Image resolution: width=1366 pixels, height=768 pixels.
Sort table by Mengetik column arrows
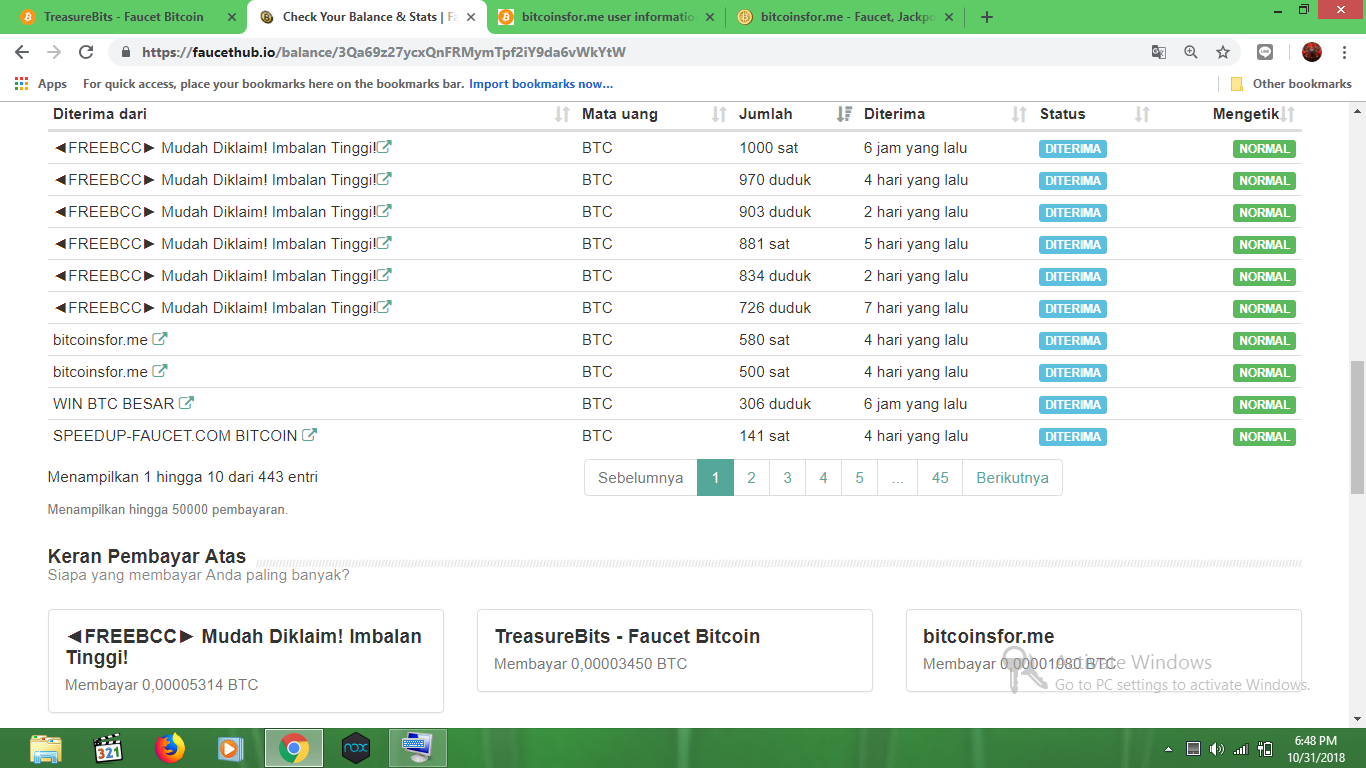click(1288, 114)
